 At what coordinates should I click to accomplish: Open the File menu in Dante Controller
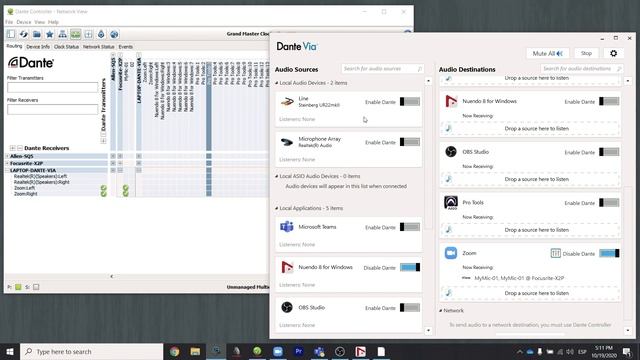pos(9,22)
